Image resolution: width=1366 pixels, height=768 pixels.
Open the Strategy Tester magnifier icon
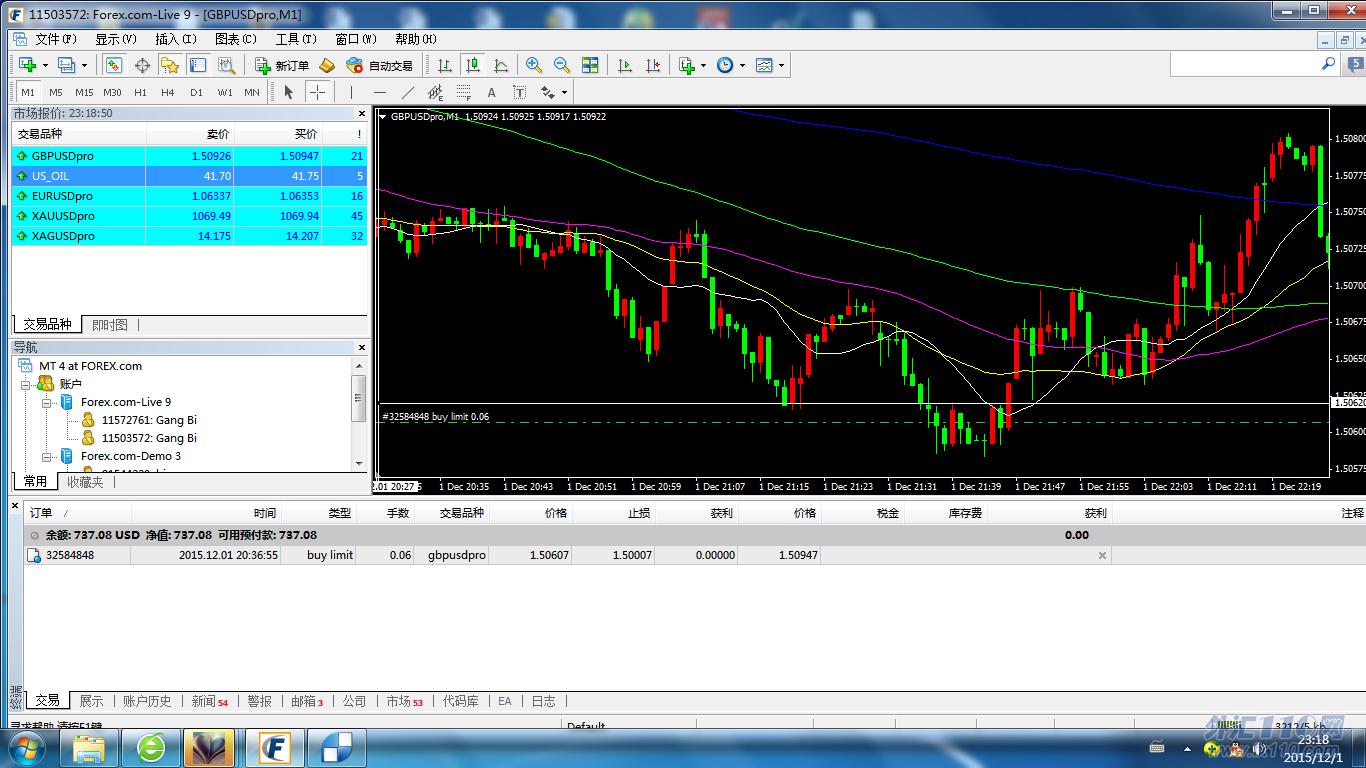[227, 65]
